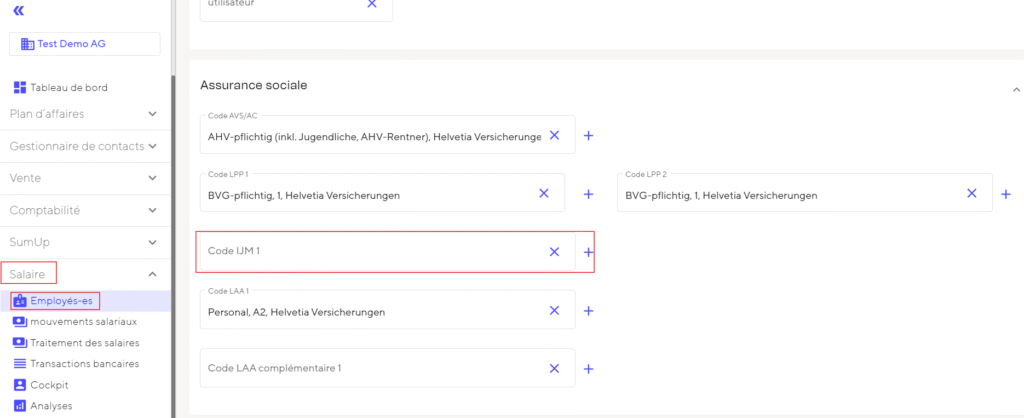Viewport: 1024px width, 418px height.
Task: Select Test Demo AG company button
Action: point(85,44)
